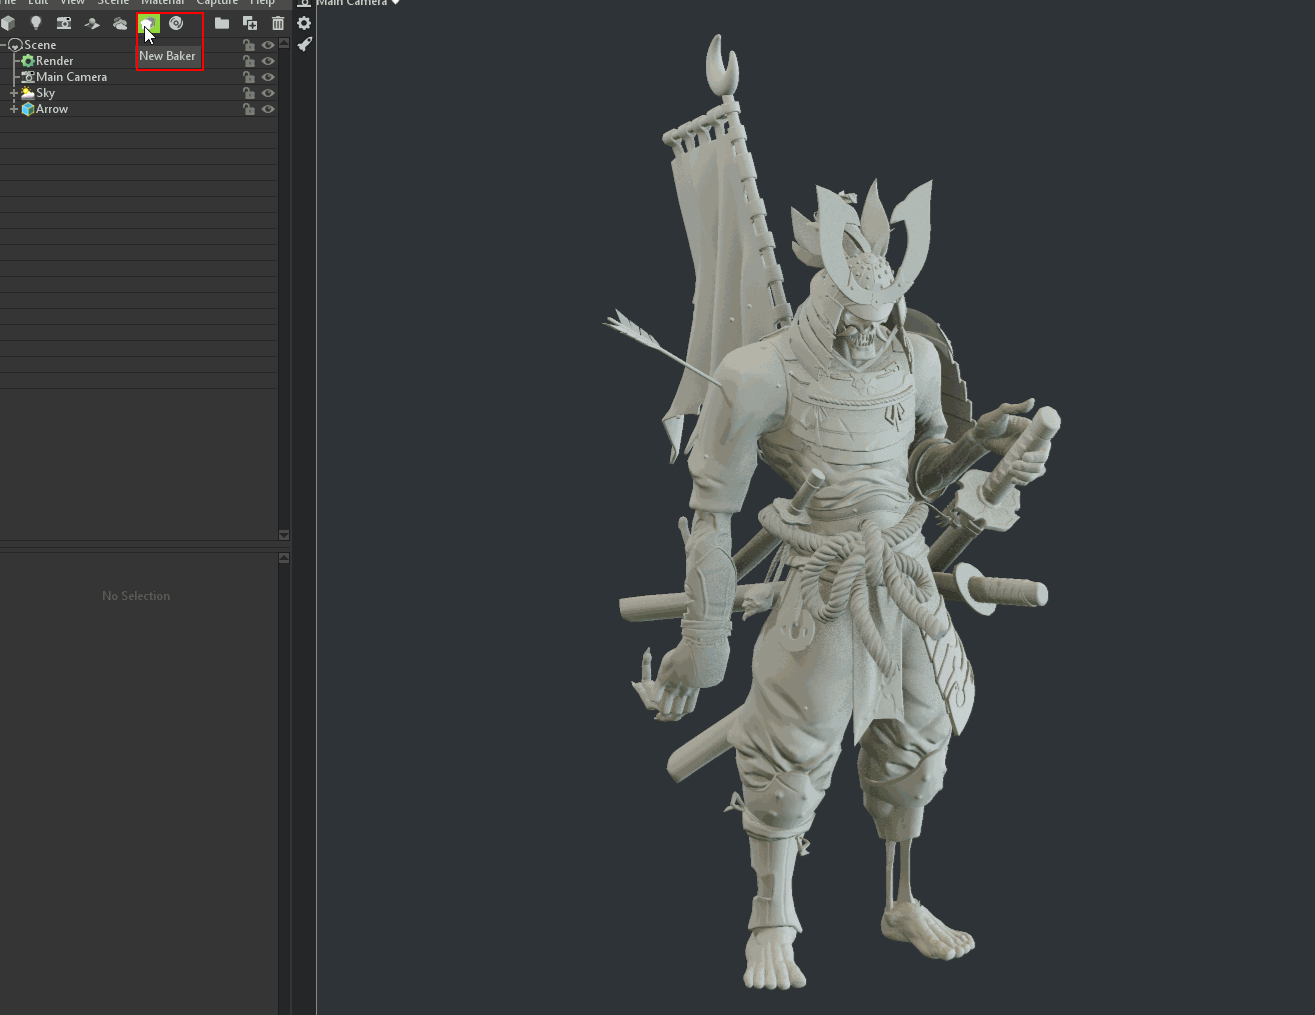The image size is (1315, 1015).
Task: Toggle lock on the Render row
Action: pyautogui.click(x=249, y=61)
